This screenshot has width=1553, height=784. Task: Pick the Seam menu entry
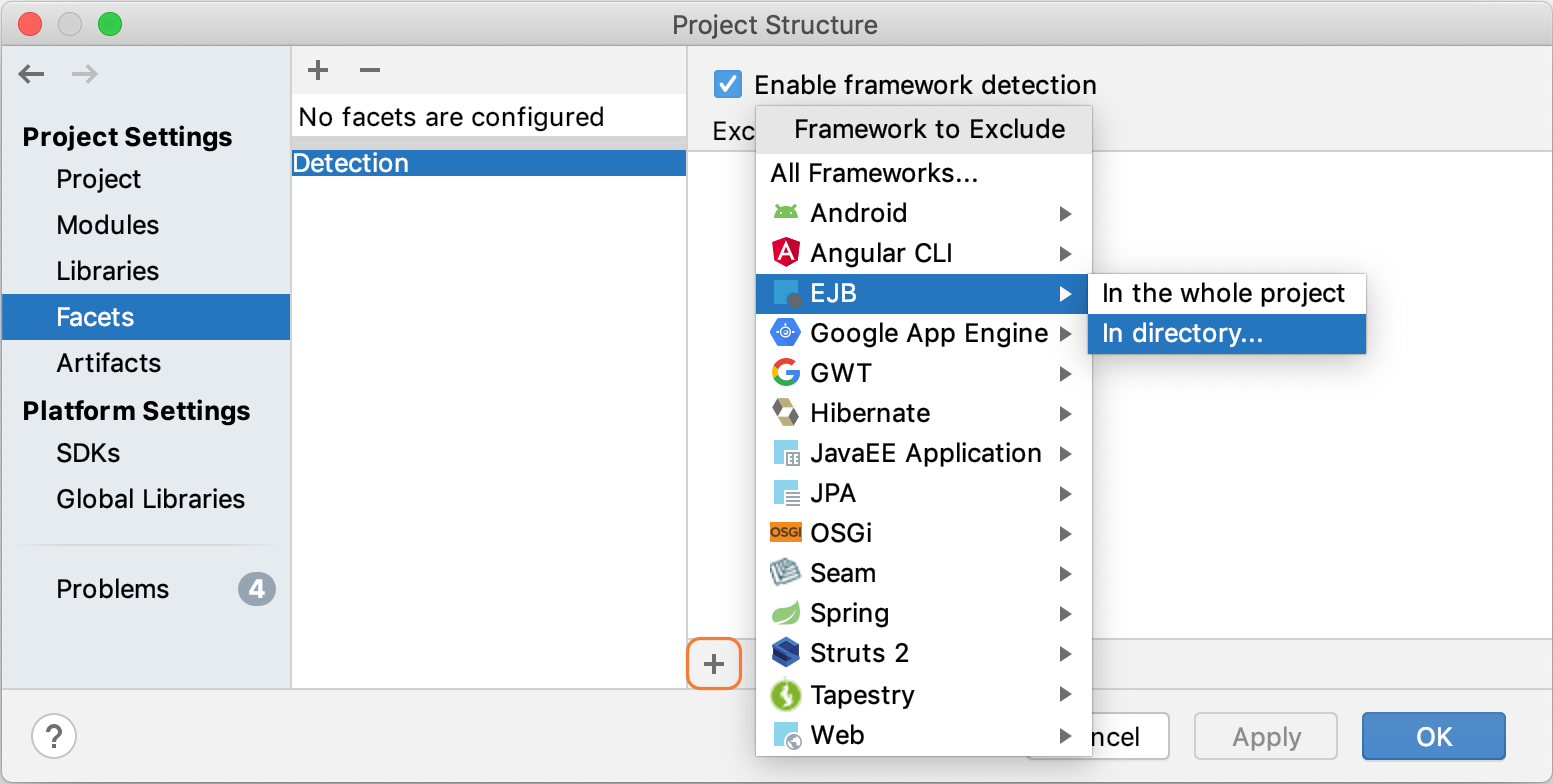tap(923, 573)
